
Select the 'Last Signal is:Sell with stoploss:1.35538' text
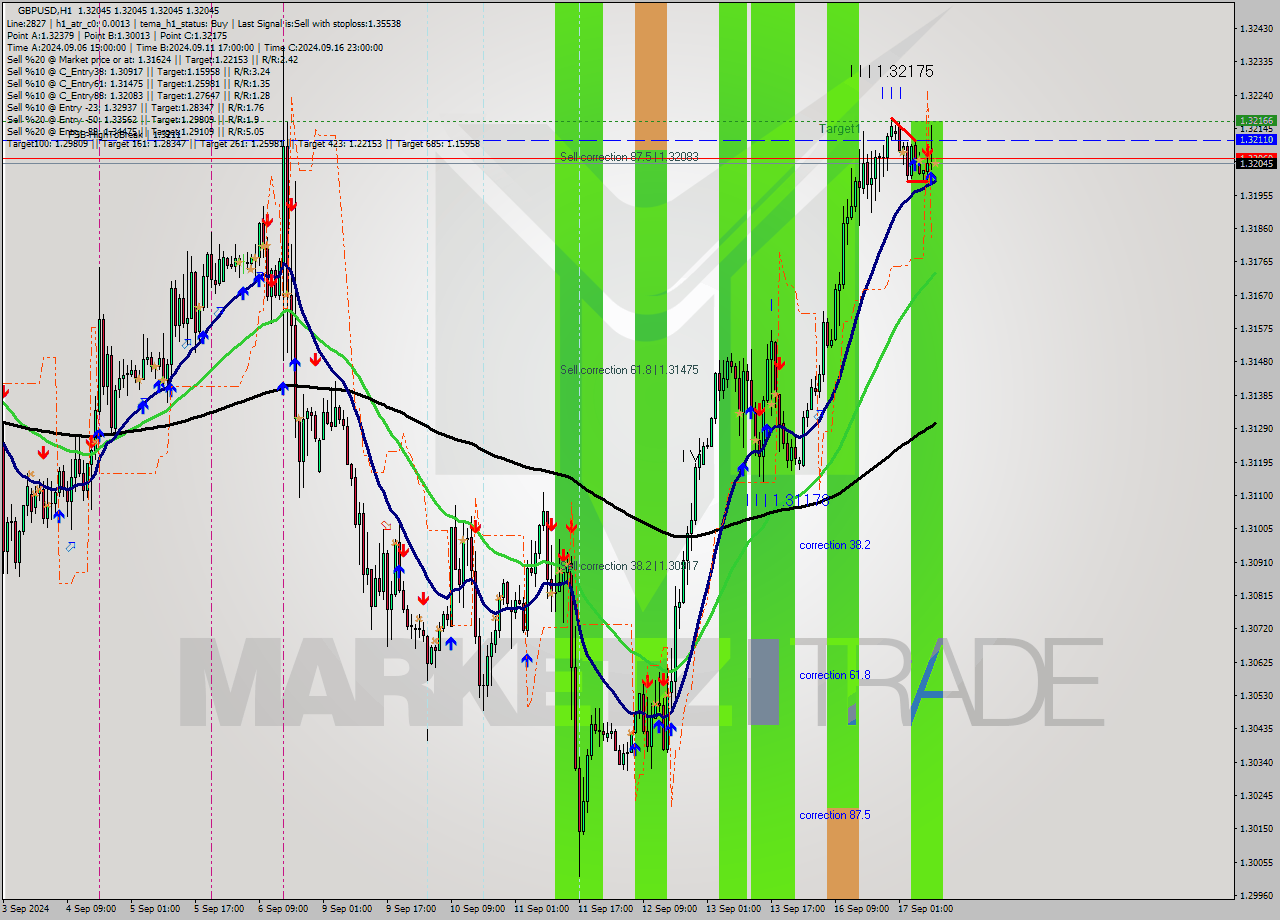[317, 23]
